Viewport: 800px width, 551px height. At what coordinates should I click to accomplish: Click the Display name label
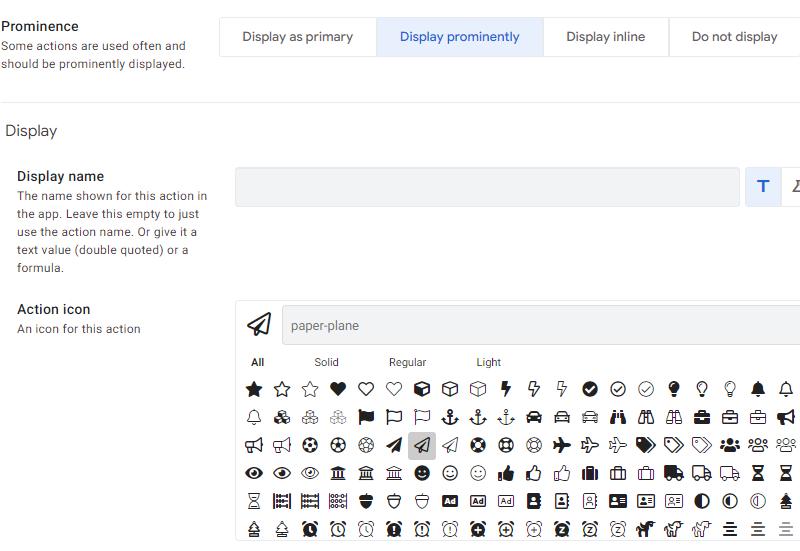[60, 176]
